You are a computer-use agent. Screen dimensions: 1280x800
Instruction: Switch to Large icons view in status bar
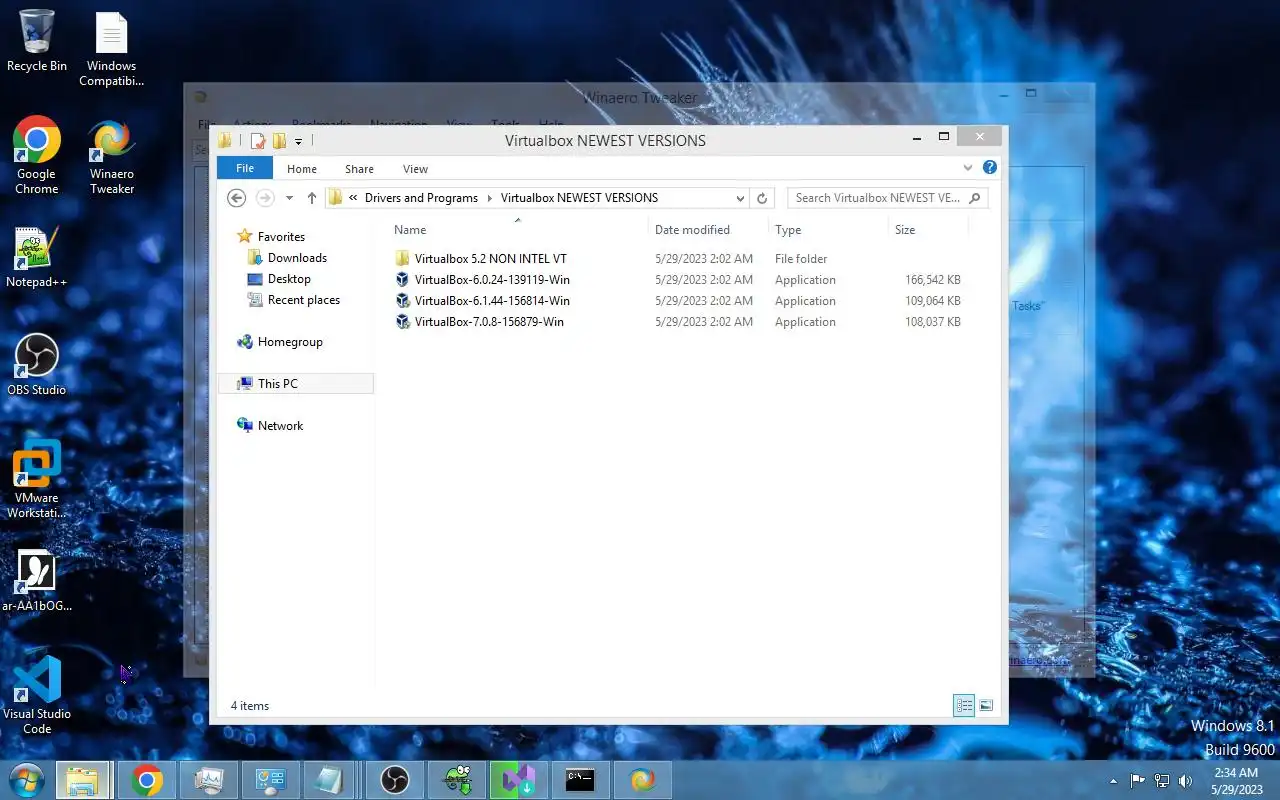tap(986, 706)
